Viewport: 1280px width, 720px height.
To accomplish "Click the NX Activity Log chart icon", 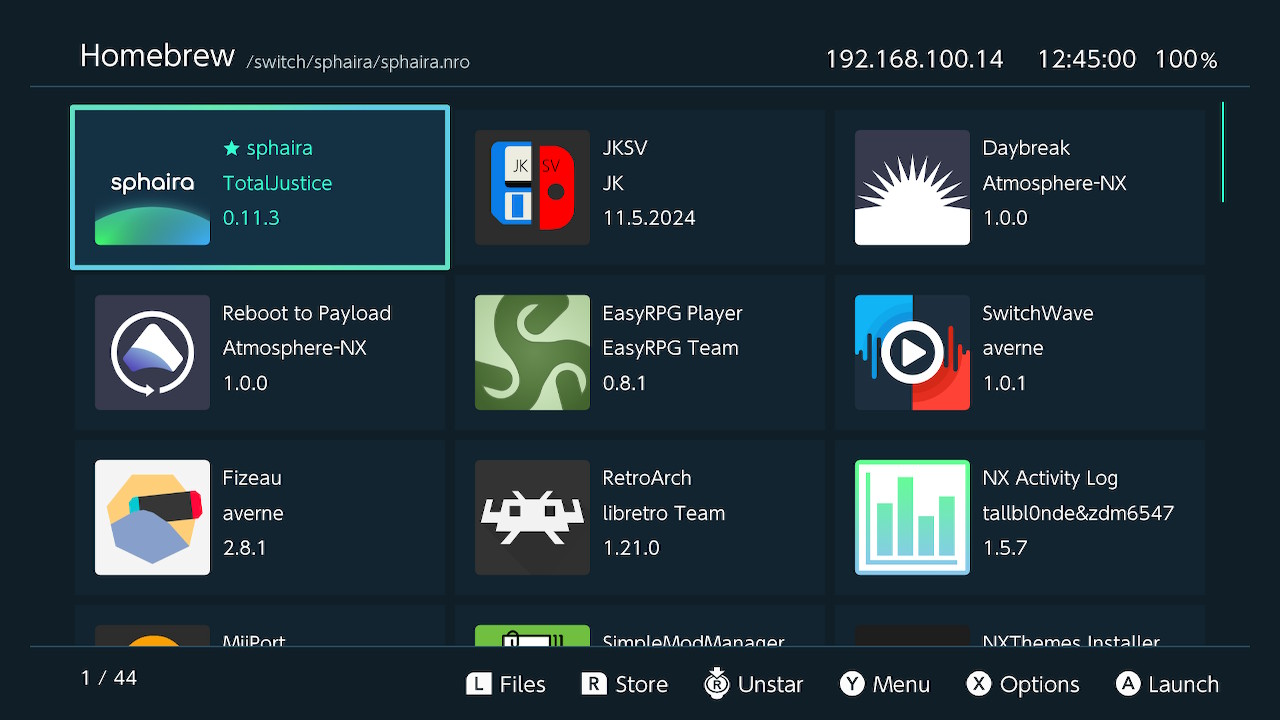I will click(912, 517).
